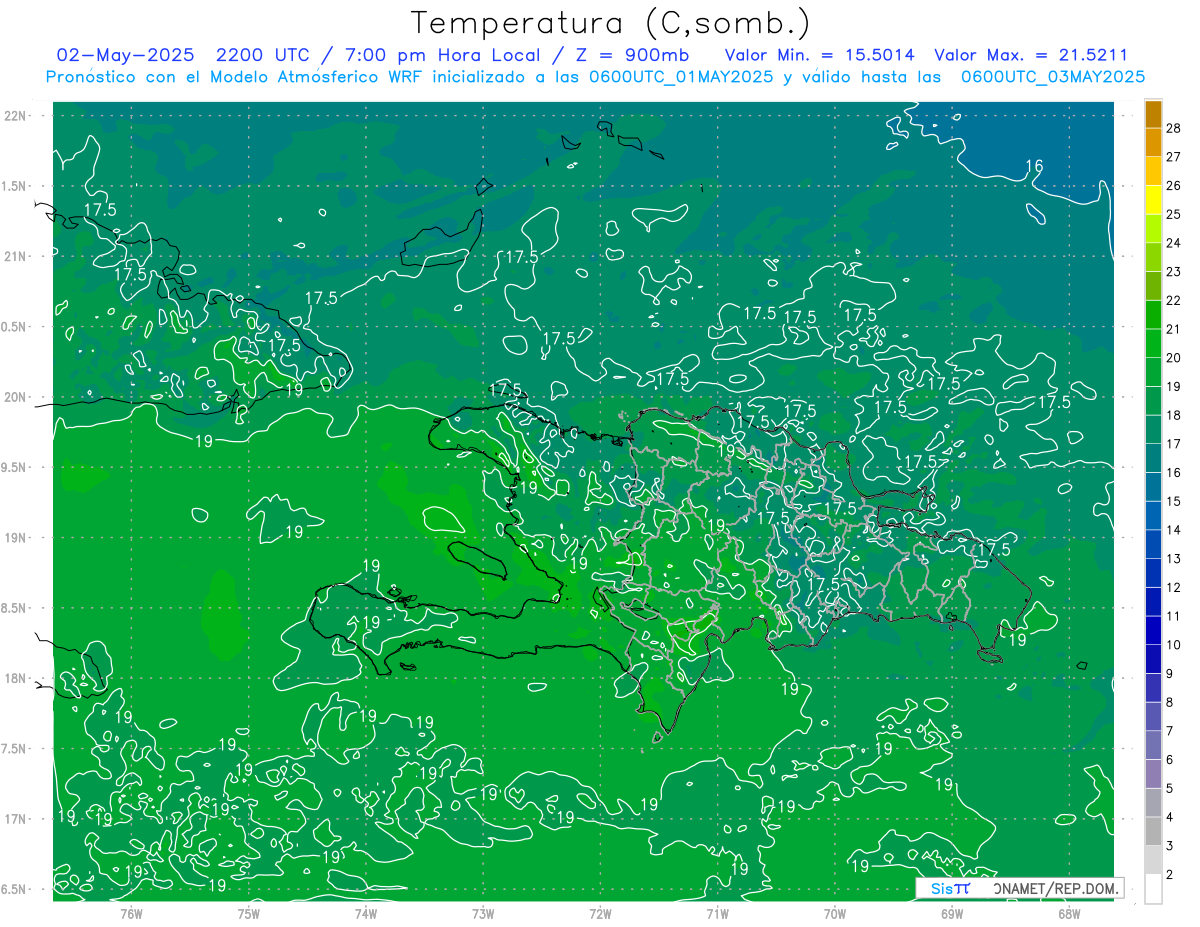
Task: Click the "Valor Min. = 15.5014" text
Action: tap(820, 55)
